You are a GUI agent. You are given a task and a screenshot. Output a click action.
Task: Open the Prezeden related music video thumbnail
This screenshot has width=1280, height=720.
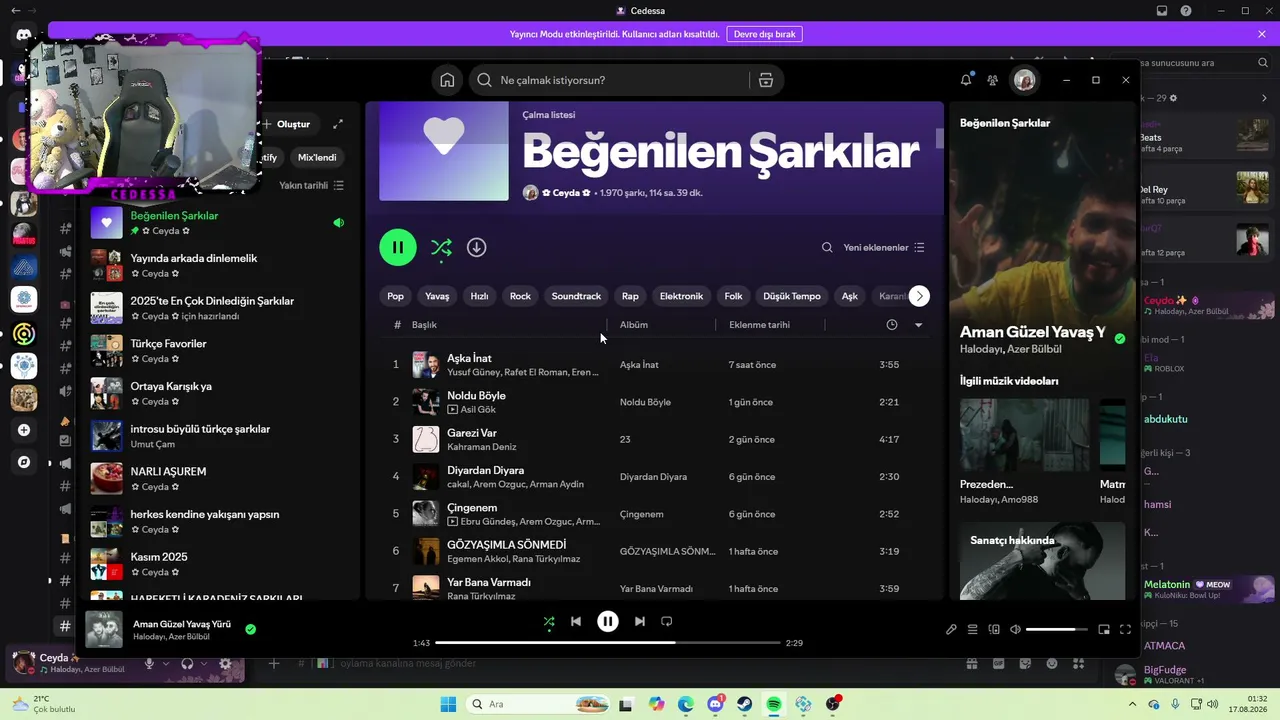(x=1024, y=435)
